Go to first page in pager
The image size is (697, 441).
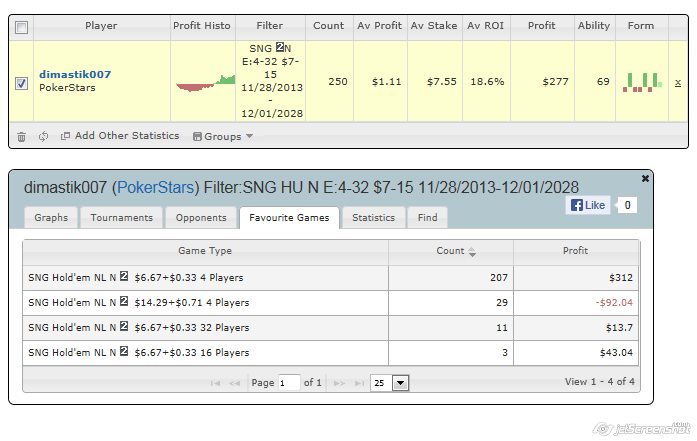tap(216, 383)
